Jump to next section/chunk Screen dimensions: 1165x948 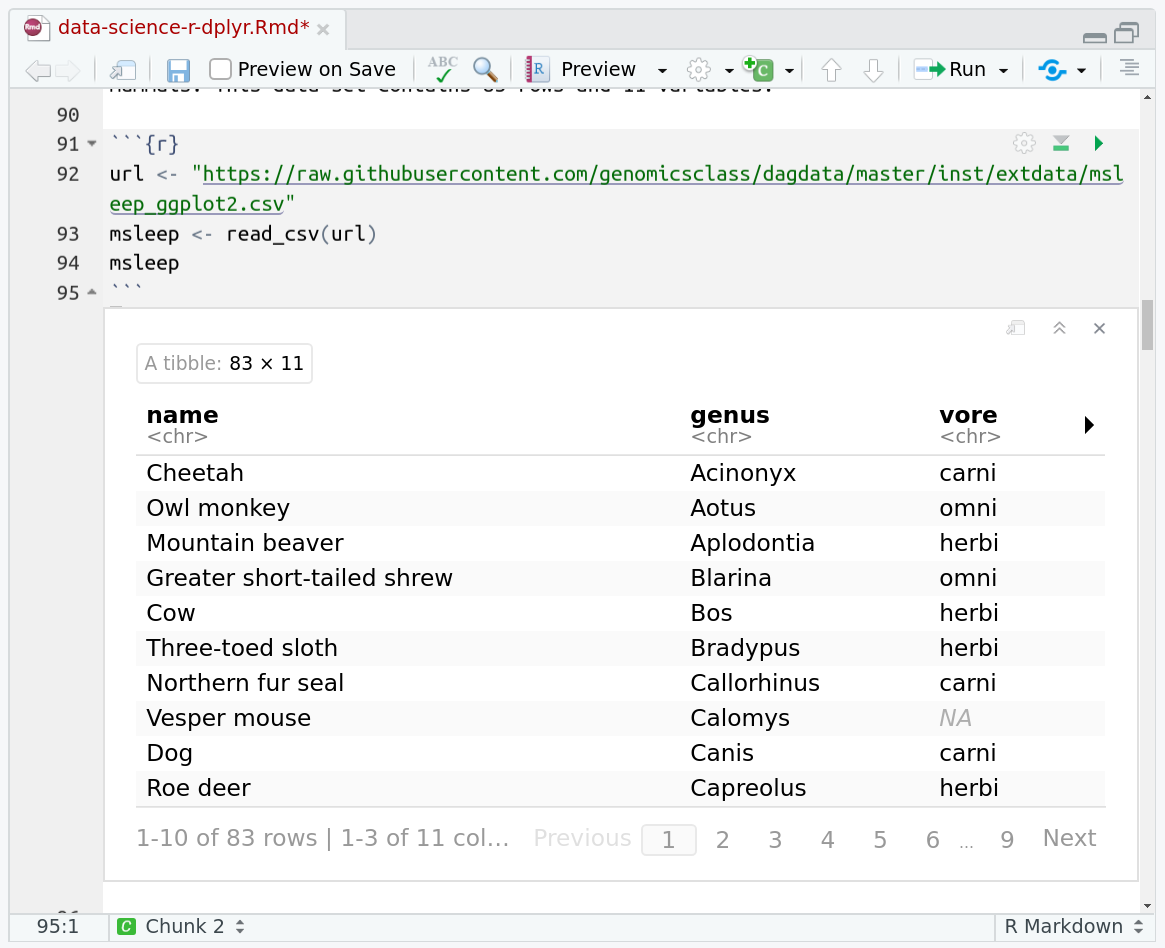874,70
